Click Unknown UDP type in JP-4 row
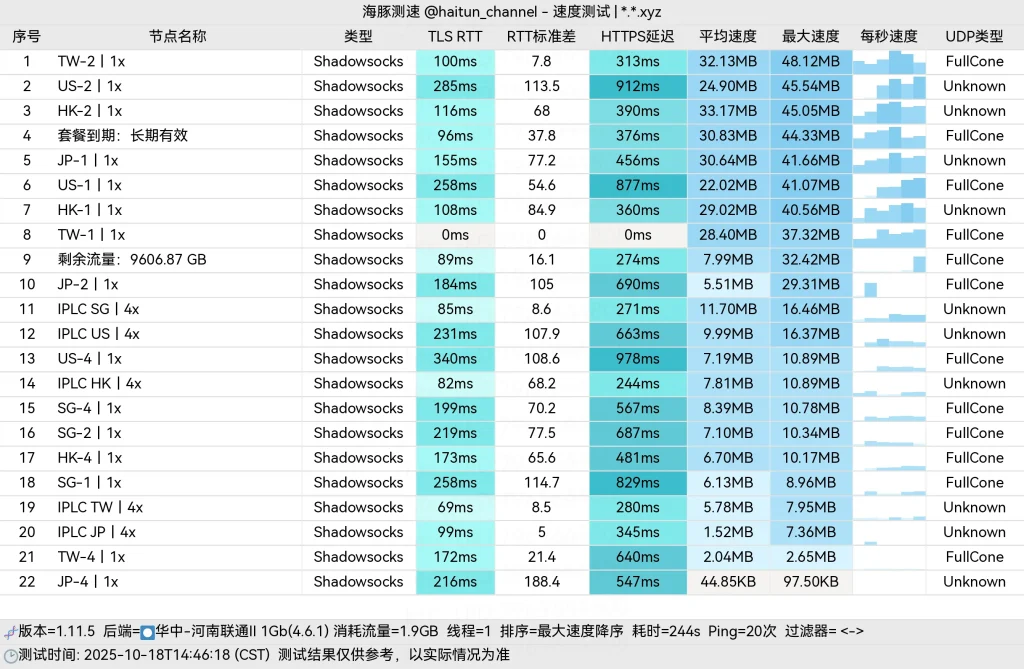1024x669 pixels. 974,582
